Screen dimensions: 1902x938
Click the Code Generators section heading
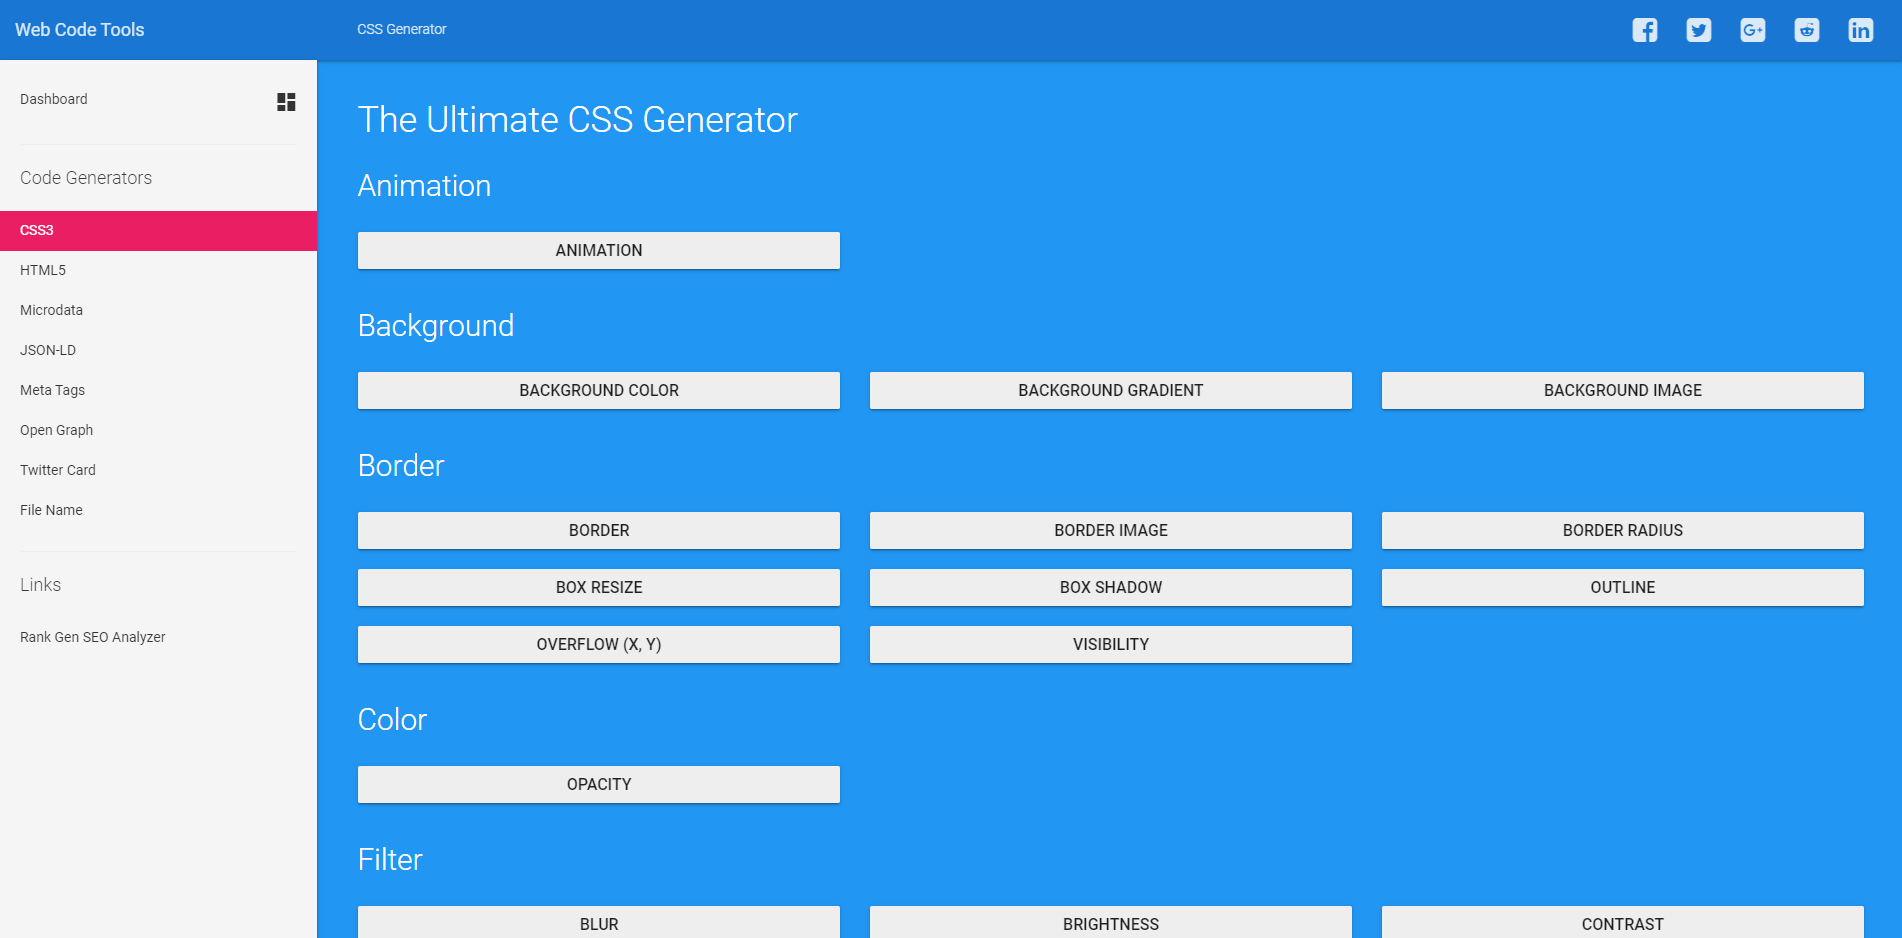[x=86, y=178]
